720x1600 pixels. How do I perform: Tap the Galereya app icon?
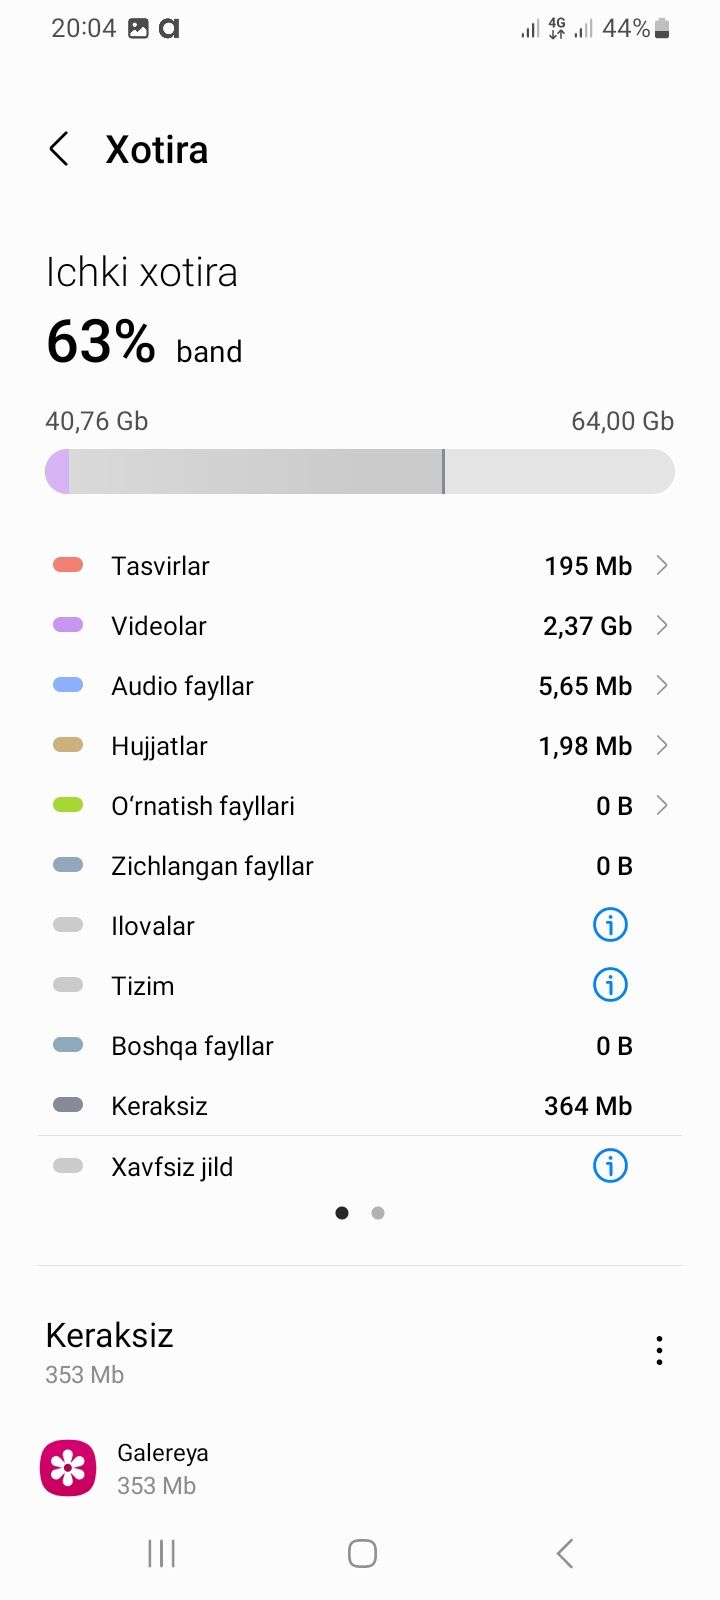(68, 1468)
